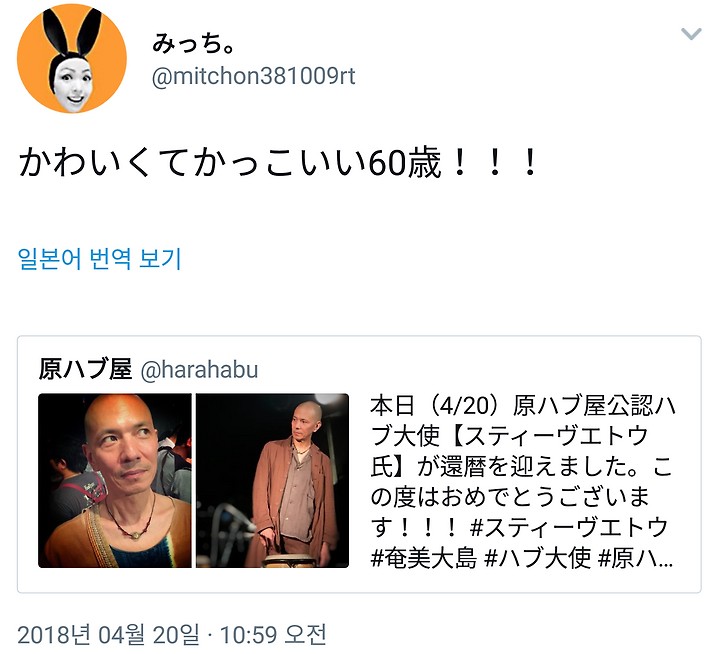Open the quoted tweet body text
720x654 pixels.
tap(523, 482)
